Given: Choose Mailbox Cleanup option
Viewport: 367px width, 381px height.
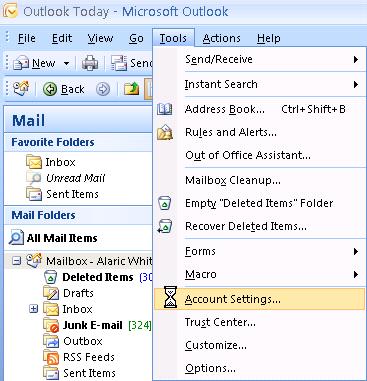Looking at the screenshot, I should 258,180.
